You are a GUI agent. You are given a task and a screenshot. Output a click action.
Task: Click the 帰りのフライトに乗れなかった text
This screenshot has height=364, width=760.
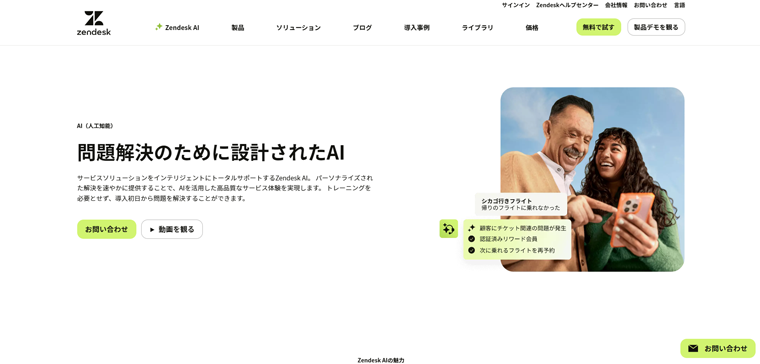[521, 208]
